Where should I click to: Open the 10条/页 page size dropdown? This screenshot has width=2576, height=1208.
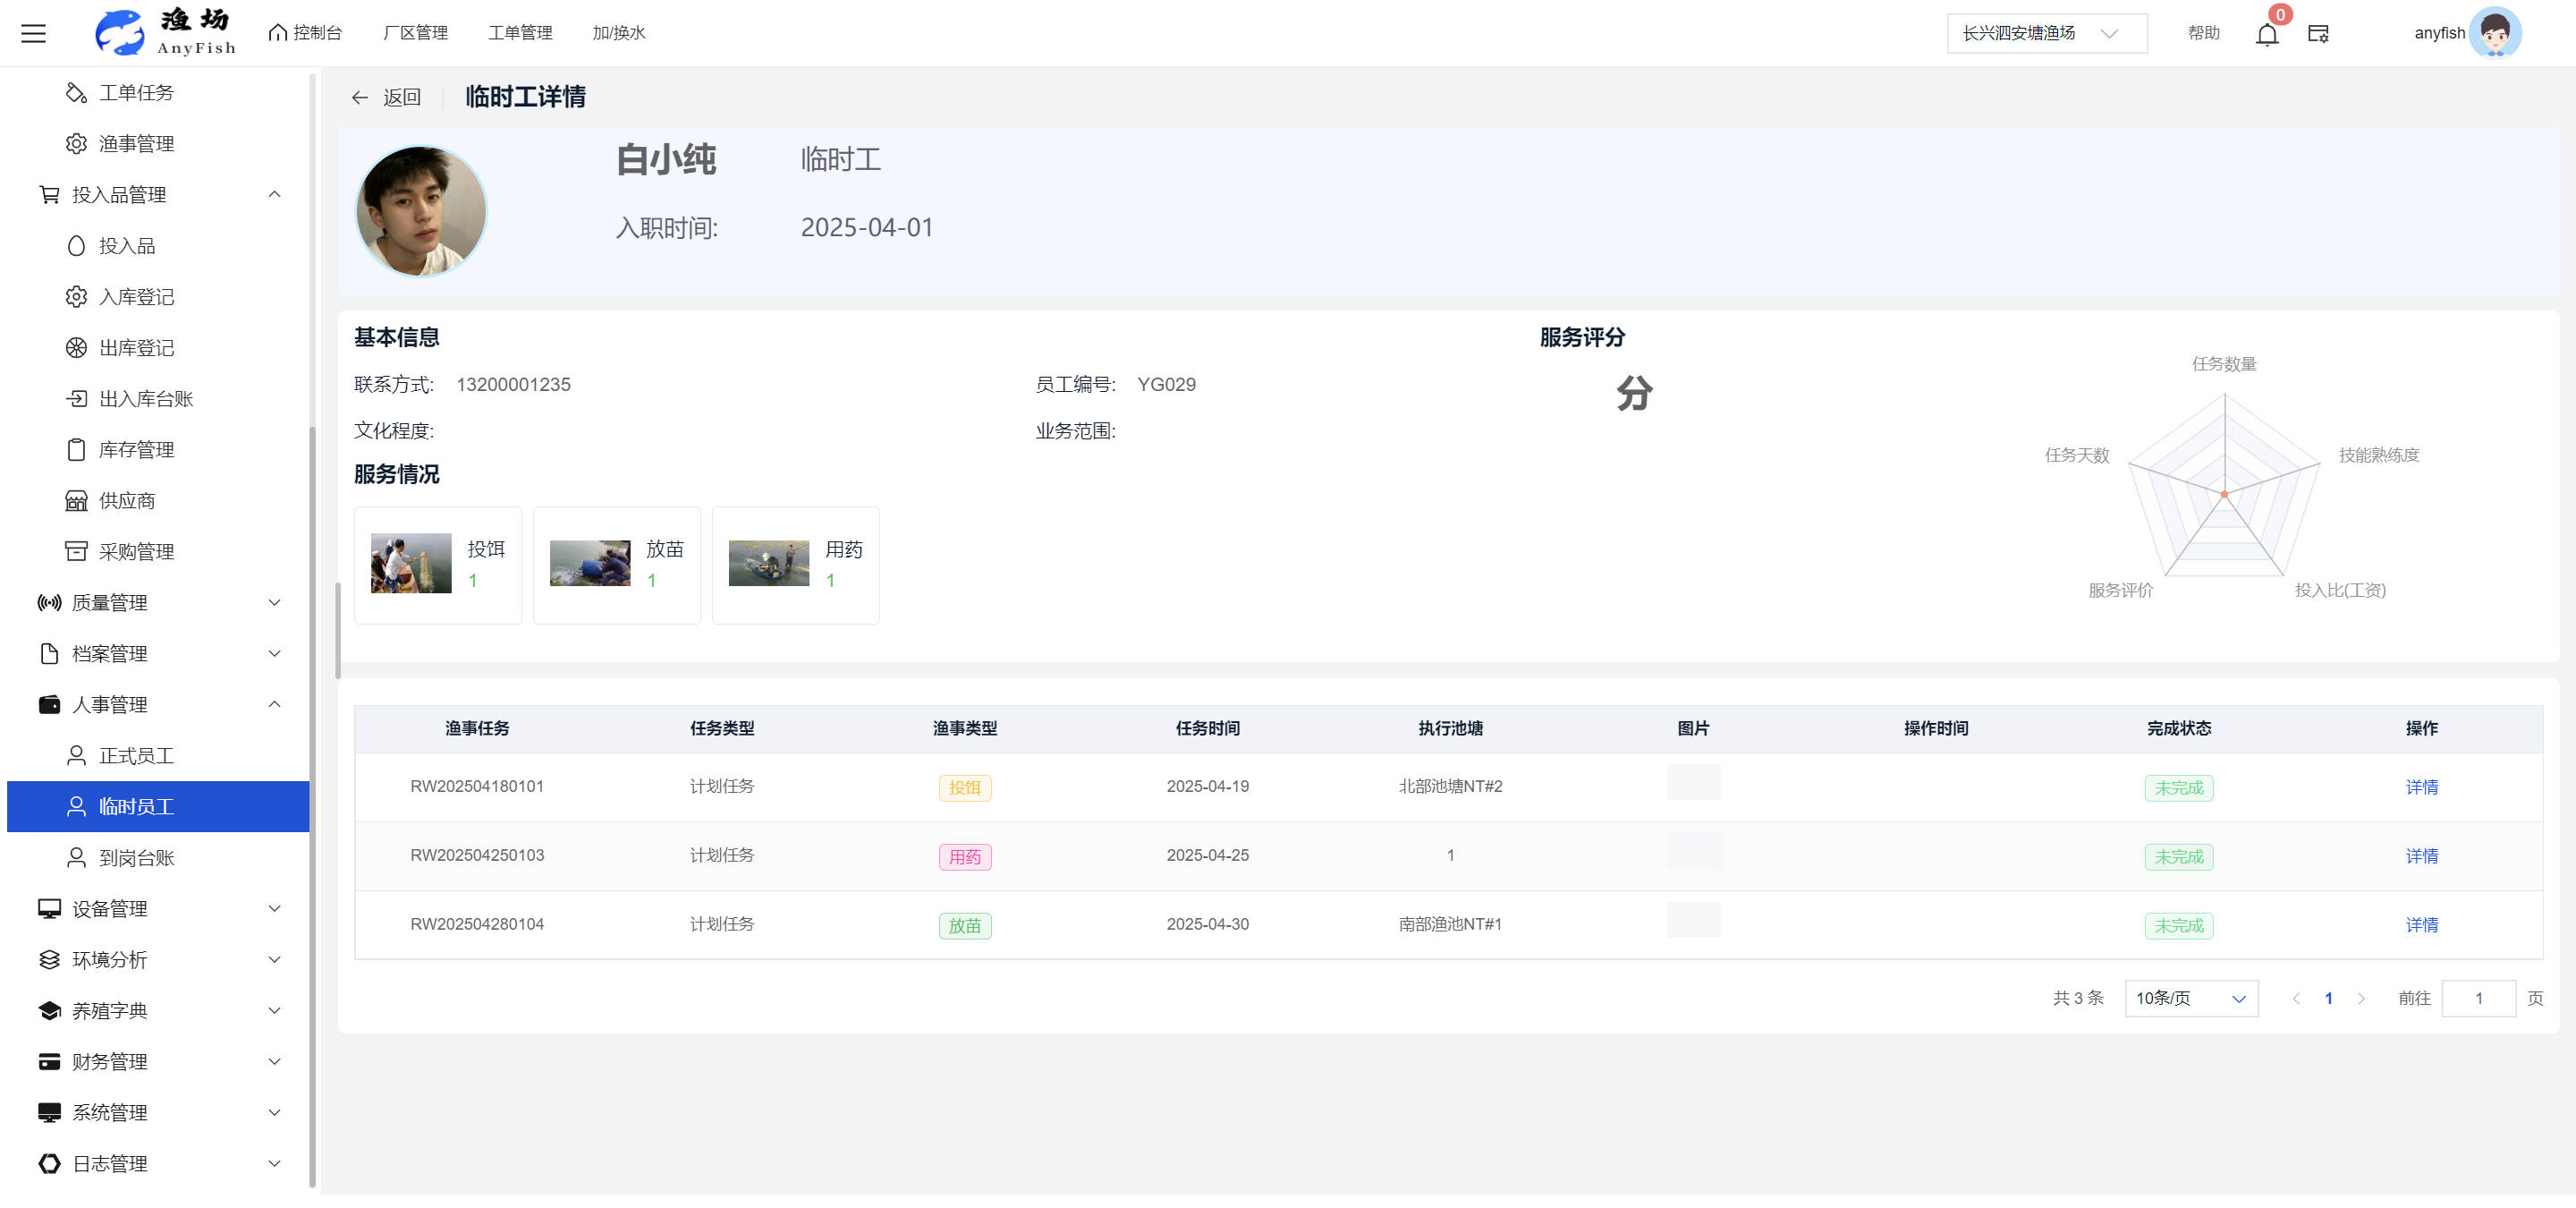[2190, 998]
